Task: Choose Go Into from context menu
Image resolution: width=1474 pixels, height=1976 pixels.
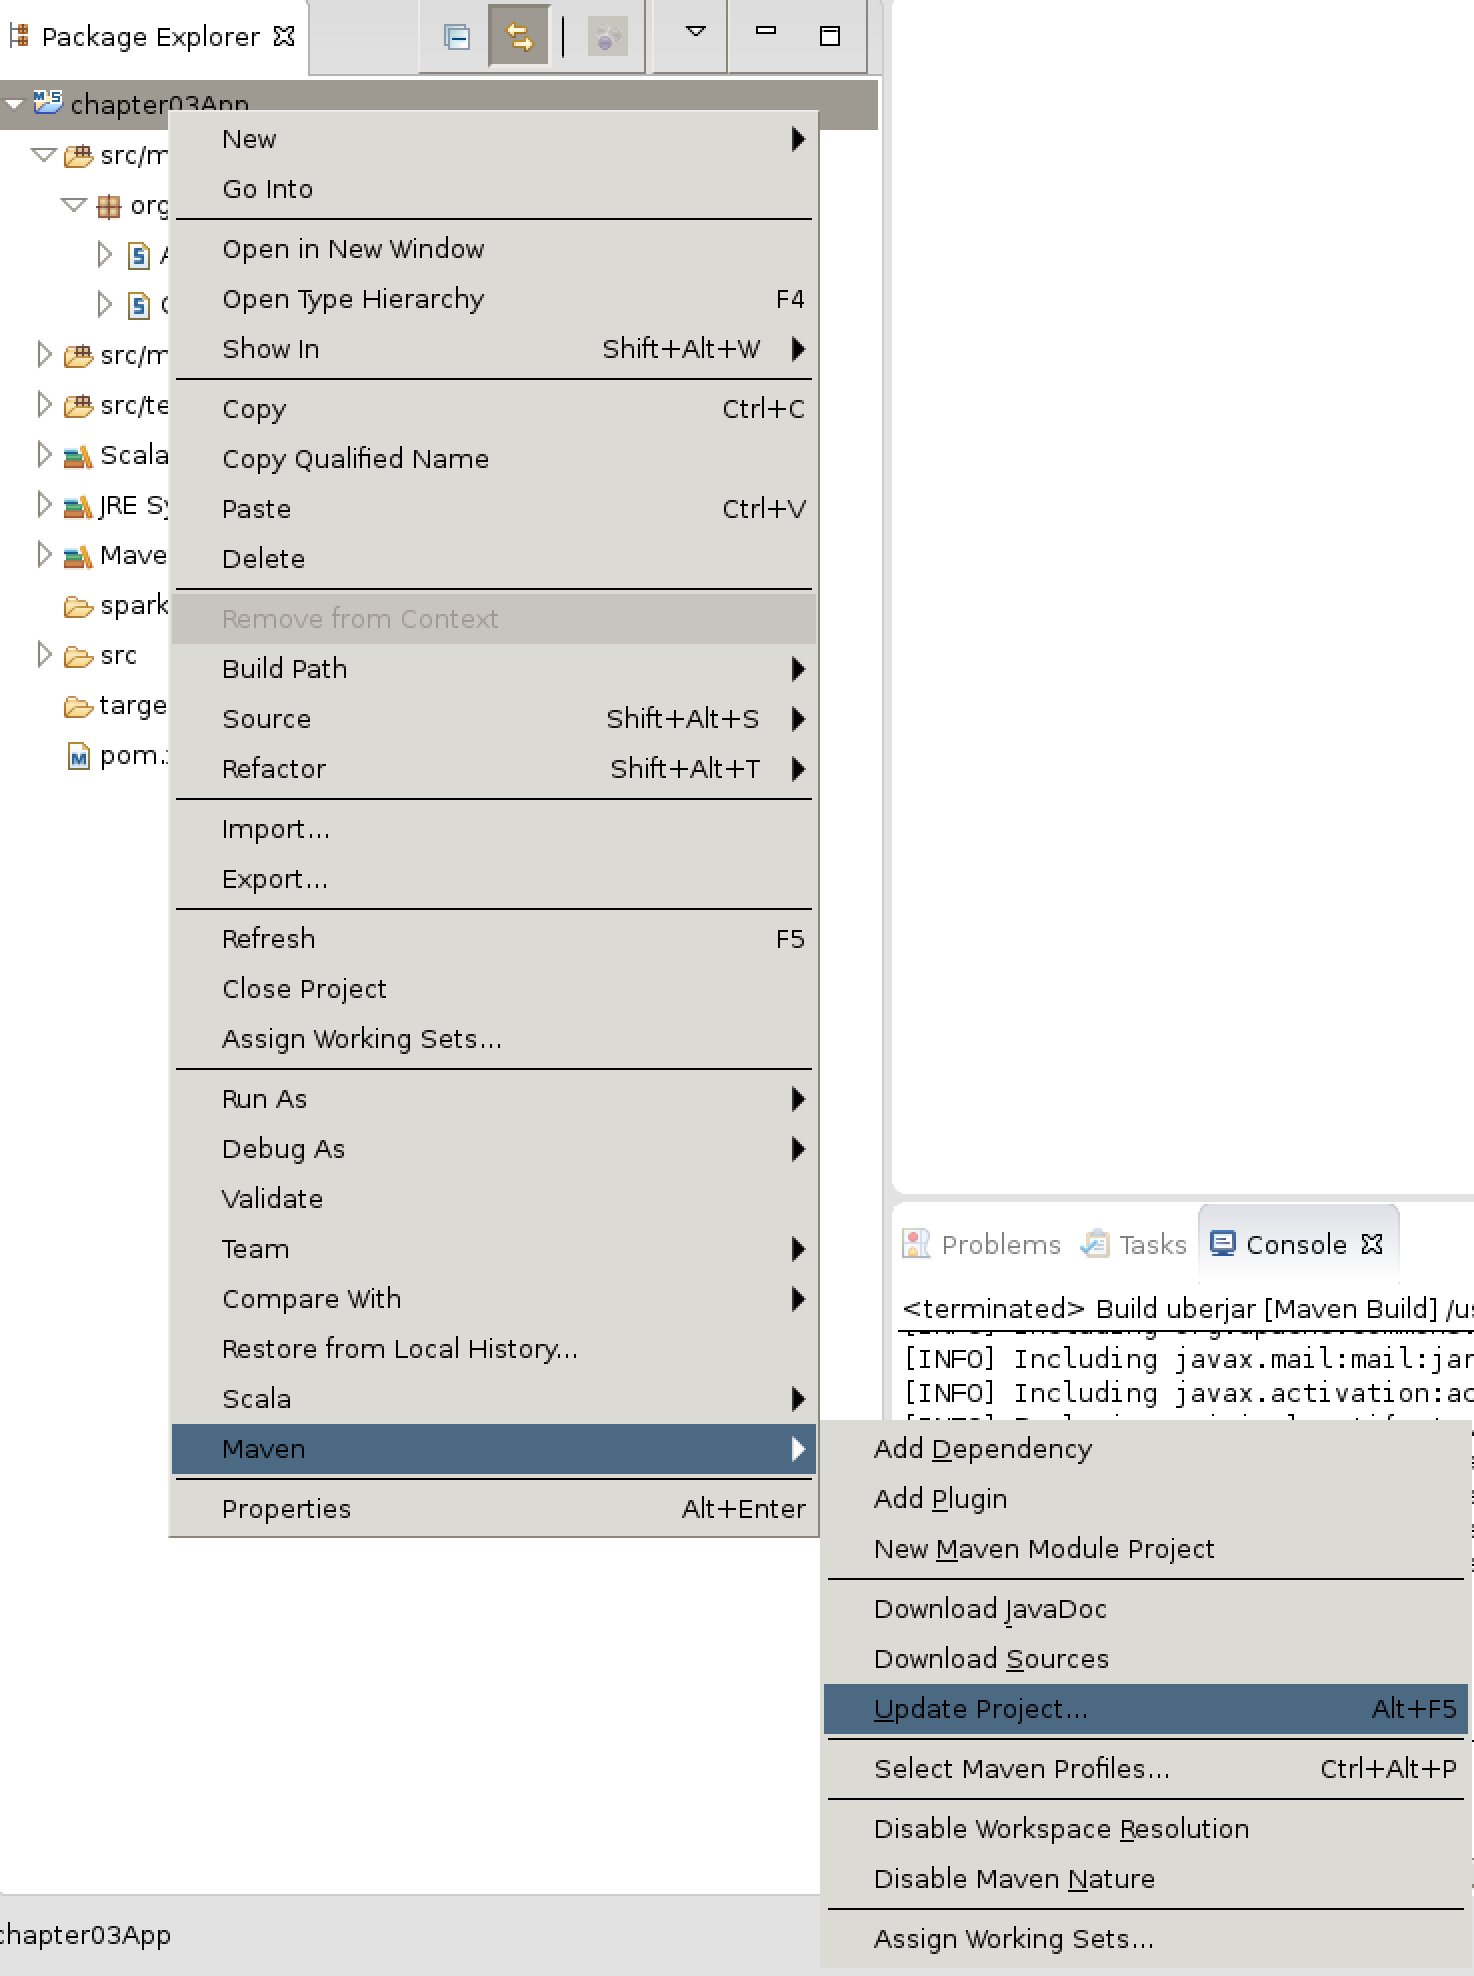Action: click(494, 189)
